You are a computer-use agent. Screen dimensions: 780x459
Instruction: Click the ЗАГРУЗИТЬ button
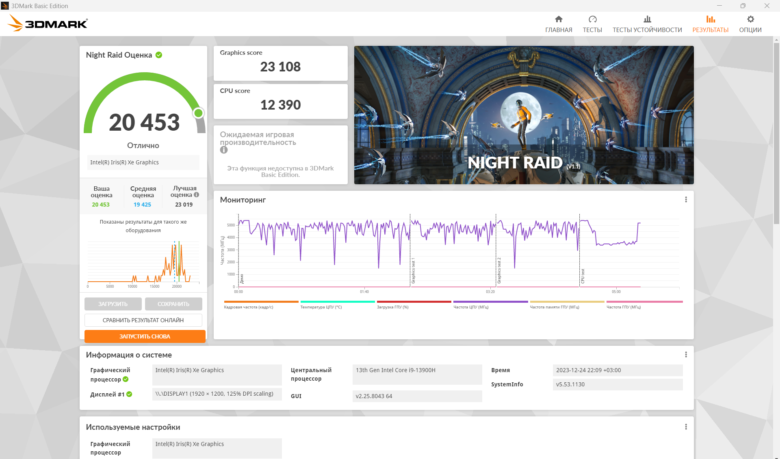click(x=113, y=304)
